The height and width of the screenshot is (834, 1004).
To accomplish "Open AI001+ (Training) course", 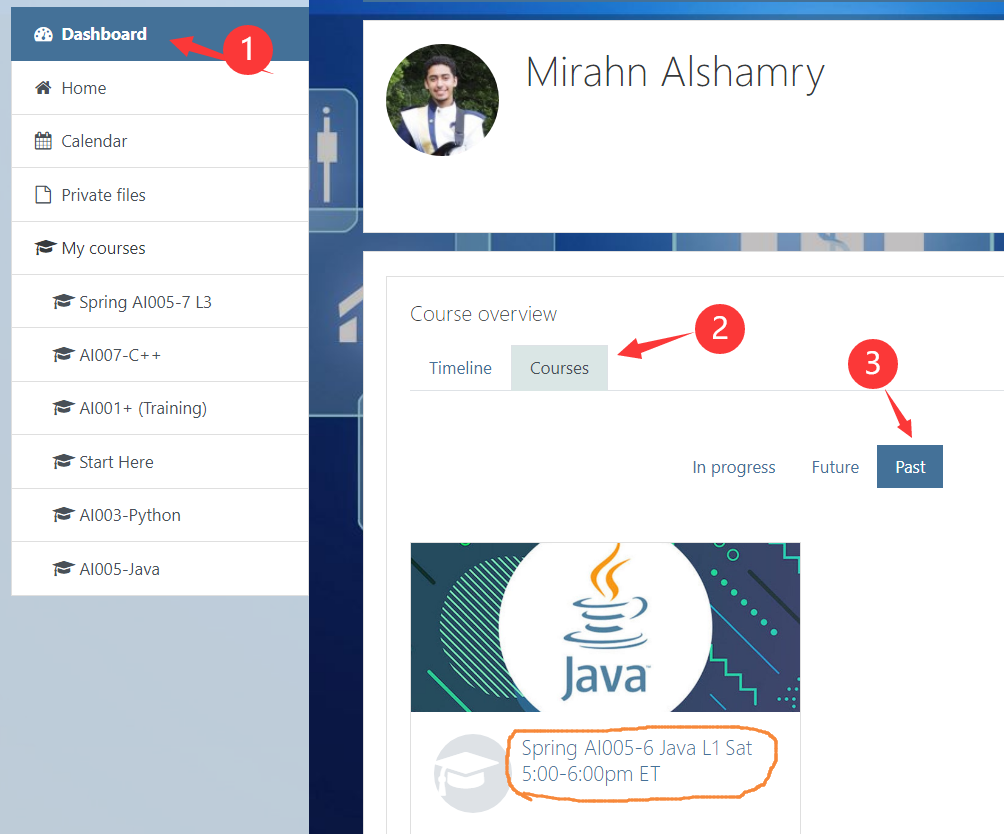I will [x=143, y=408].
